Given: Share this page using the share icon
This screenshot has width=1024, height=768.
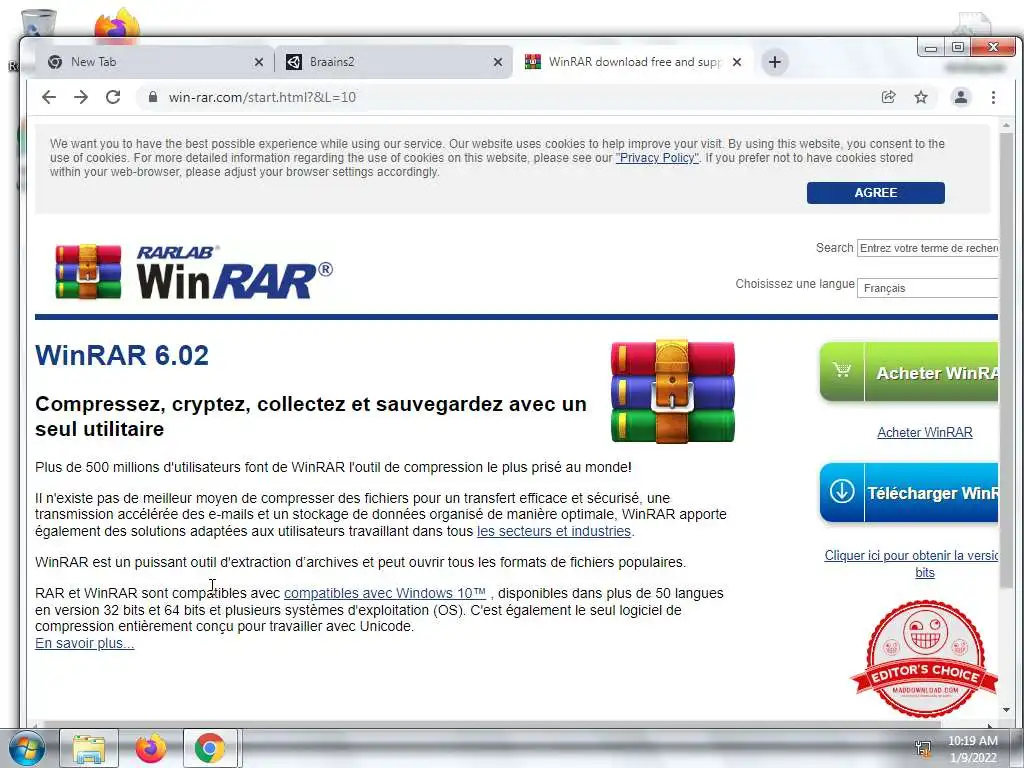Looking at the screenshot, I should click(888, 97).
